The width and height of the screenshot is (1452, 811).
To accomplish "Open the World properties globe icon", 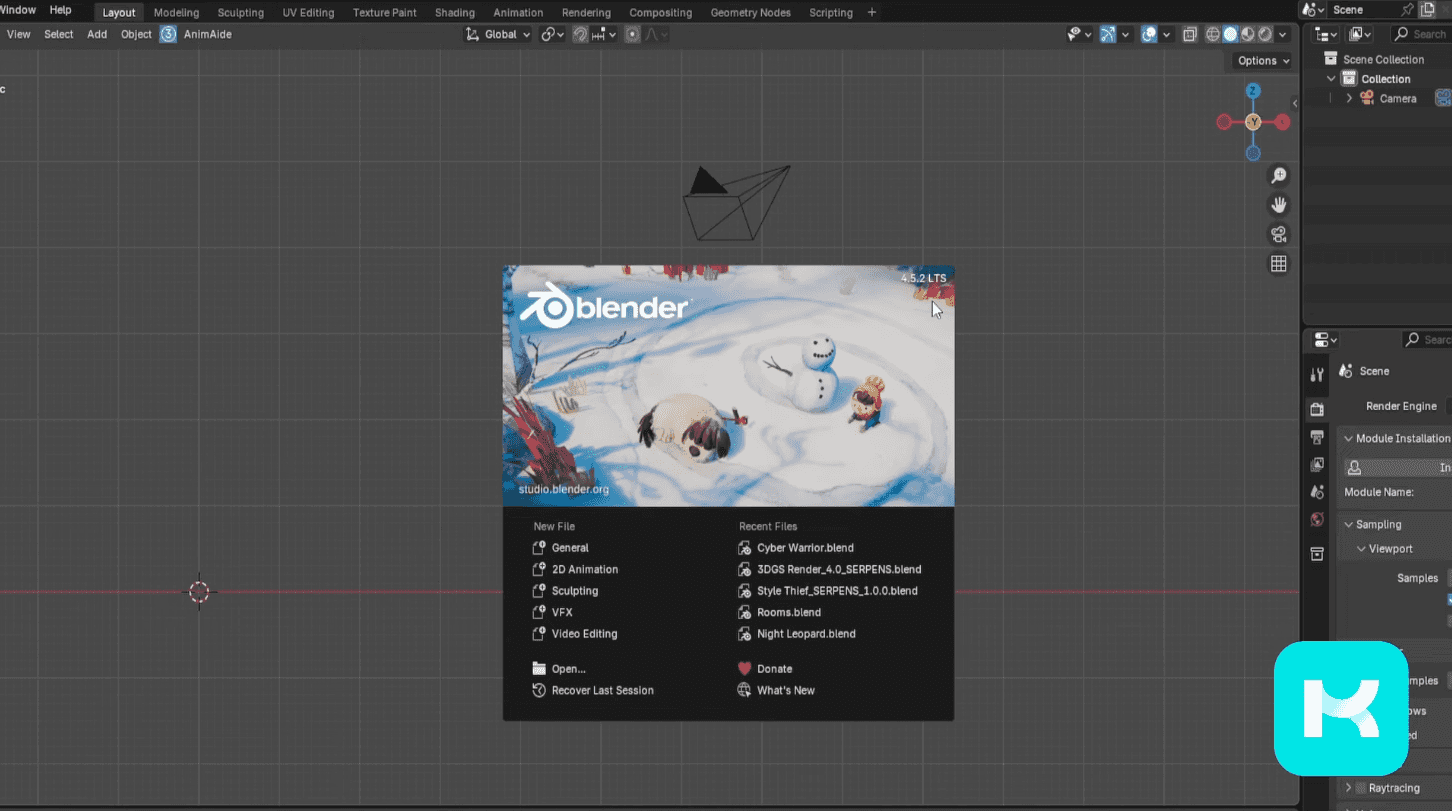I will [1317, 519].
